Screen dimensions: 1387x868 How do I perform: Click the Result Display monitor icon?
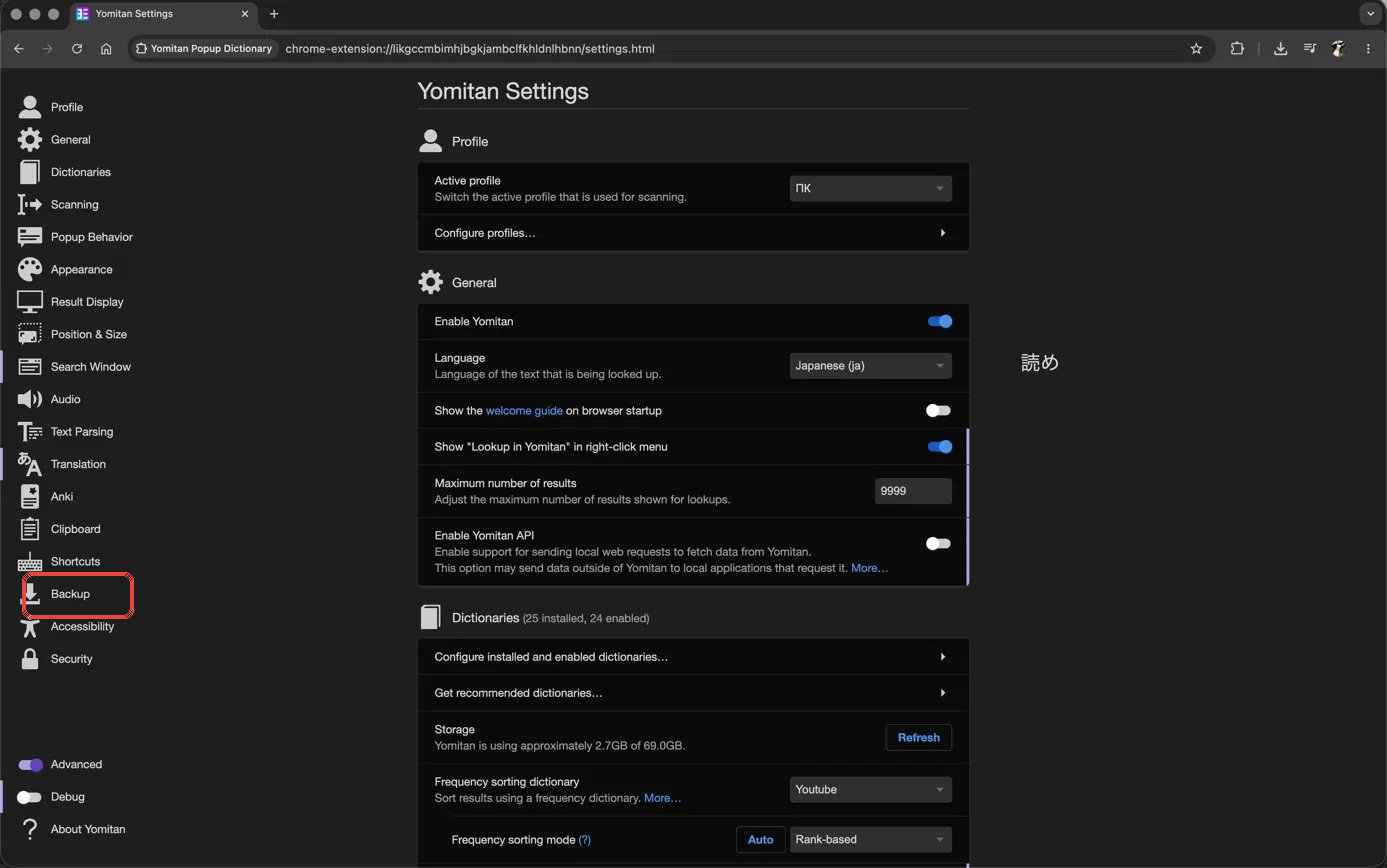point(30,302)
